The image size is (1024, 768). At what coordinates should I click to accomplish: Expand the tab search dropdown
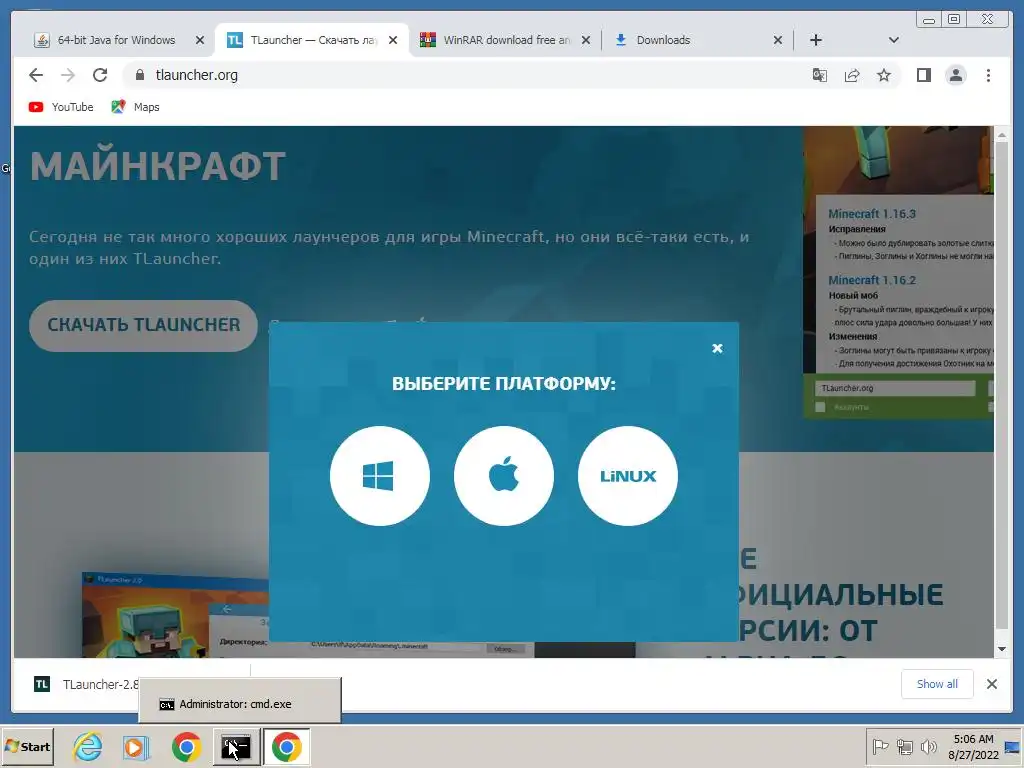(x=894, y=40)
